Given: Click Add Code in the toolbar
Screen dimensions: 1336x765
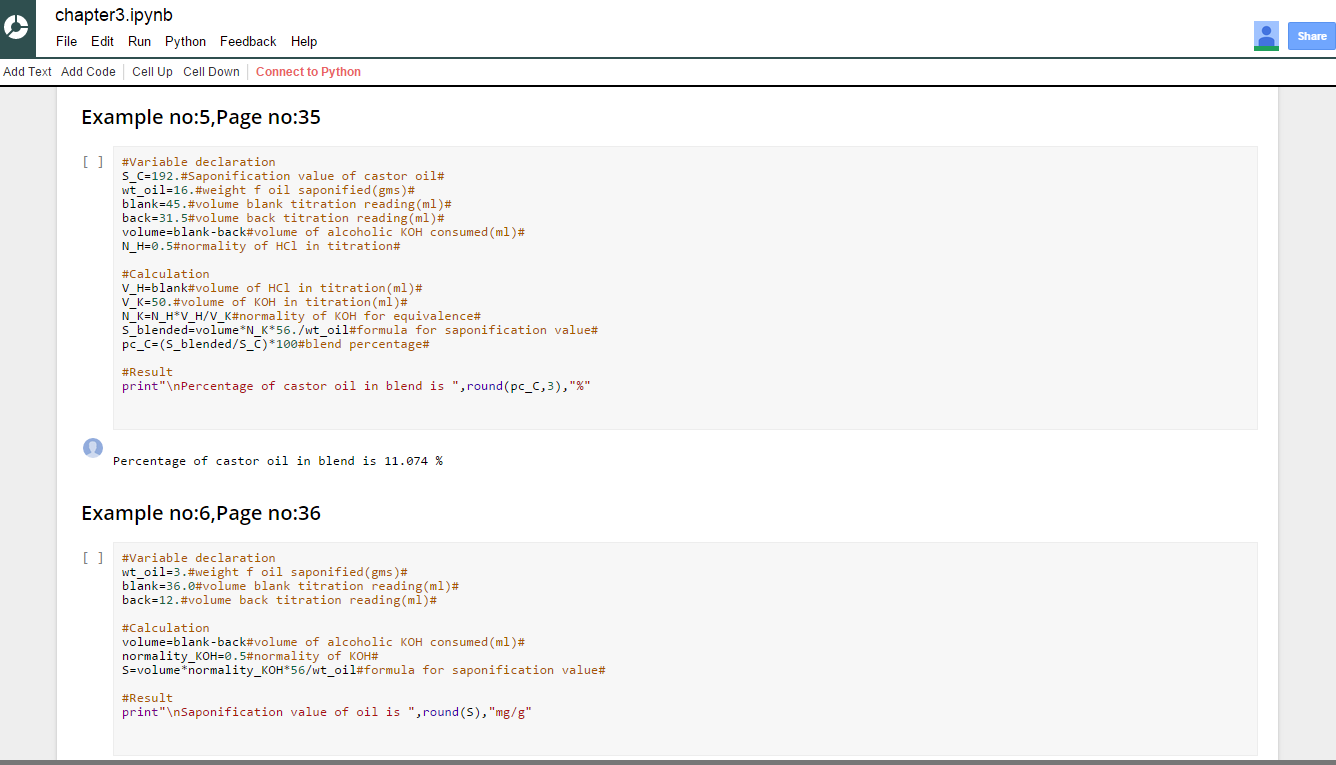Looking at the screenshot, I should 88,72.
